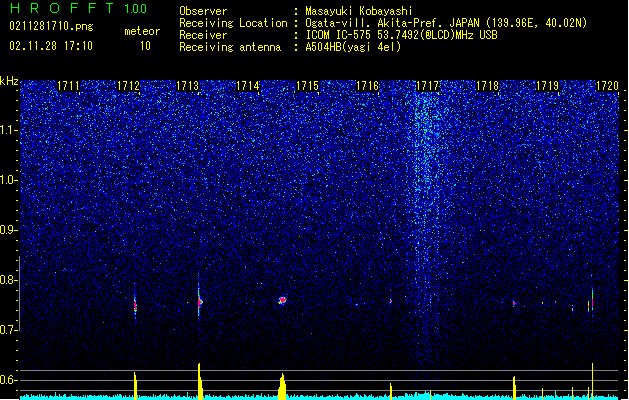Click observer name Masayuki Kobayashi
Screen dimensions: 629x400
pyautogui.click(x=359, y=11)
